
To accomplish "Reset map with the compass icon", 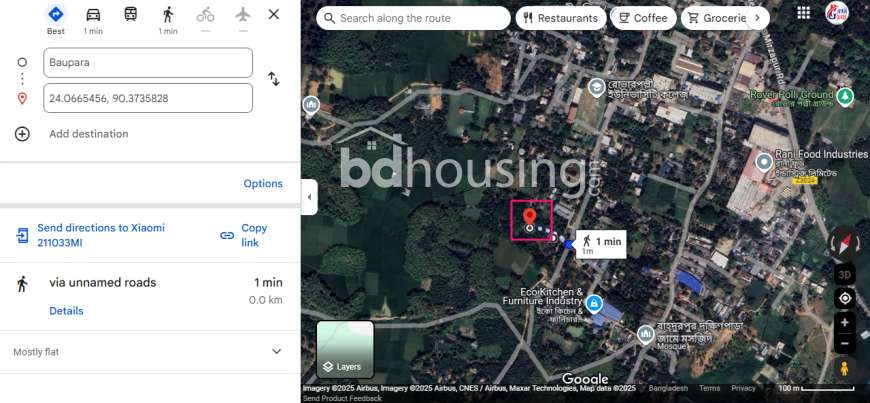I will tap(844, 243).
